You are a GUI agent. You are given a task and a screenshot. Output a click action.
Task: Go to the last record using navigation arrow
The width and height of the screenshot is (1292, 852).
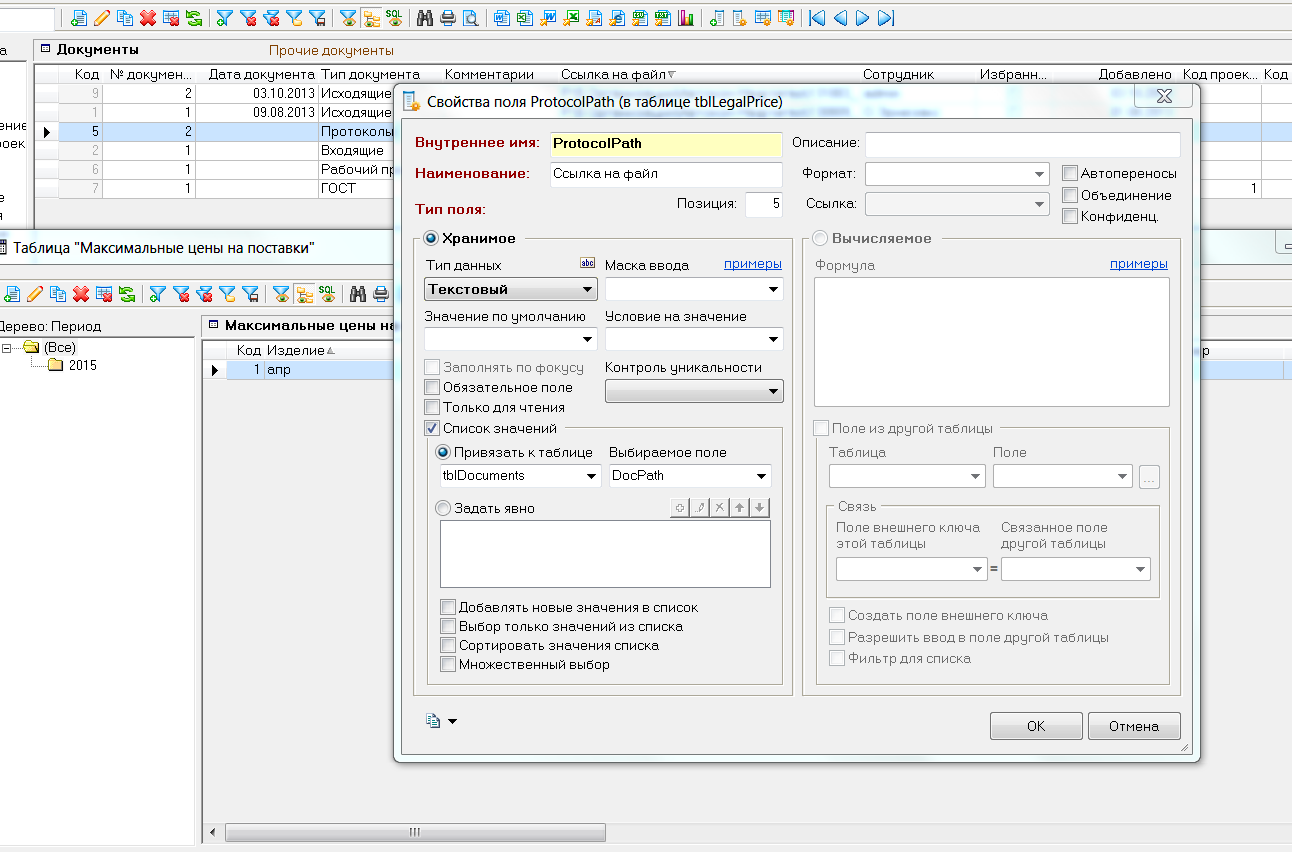coord(886,18)
